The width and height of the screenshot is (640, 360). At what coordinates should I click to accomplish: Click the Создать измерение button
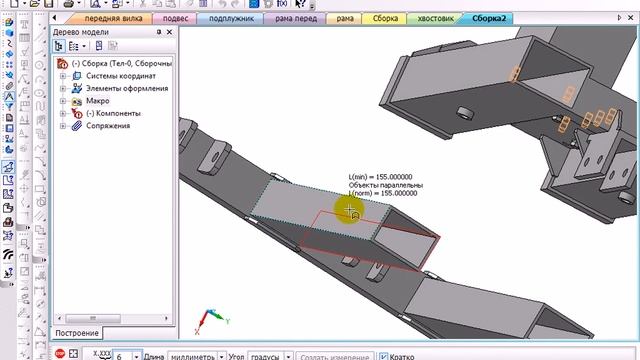334,356
